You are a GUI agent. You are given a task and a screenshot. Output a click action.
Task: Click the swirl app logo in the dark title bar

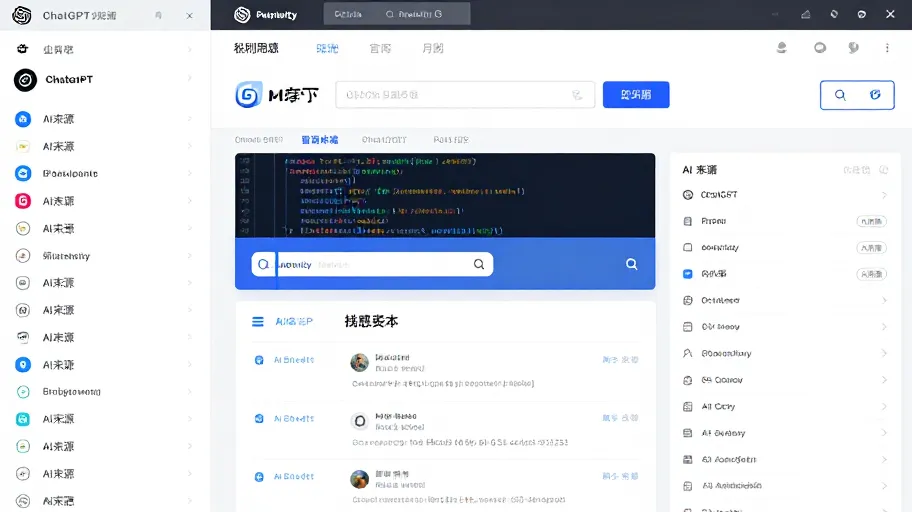(242, 15)
